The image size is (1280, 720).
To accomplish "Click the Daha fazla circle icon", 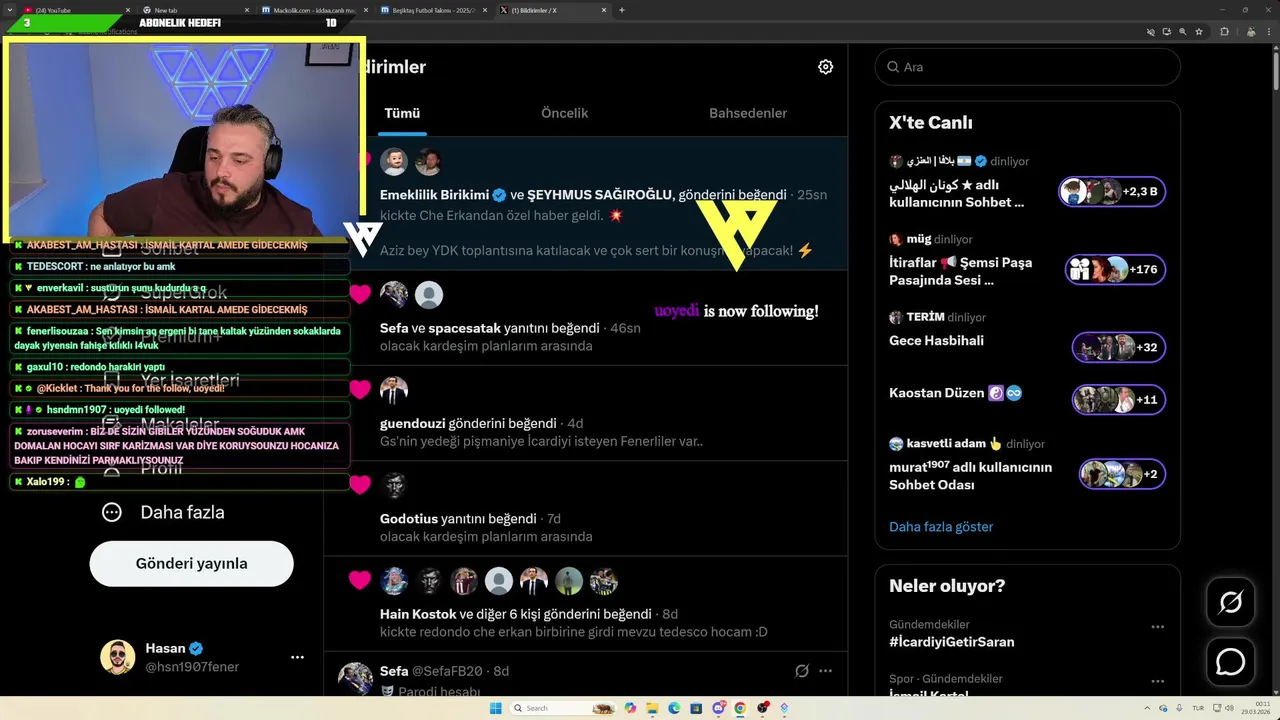I will pos(112,512).
